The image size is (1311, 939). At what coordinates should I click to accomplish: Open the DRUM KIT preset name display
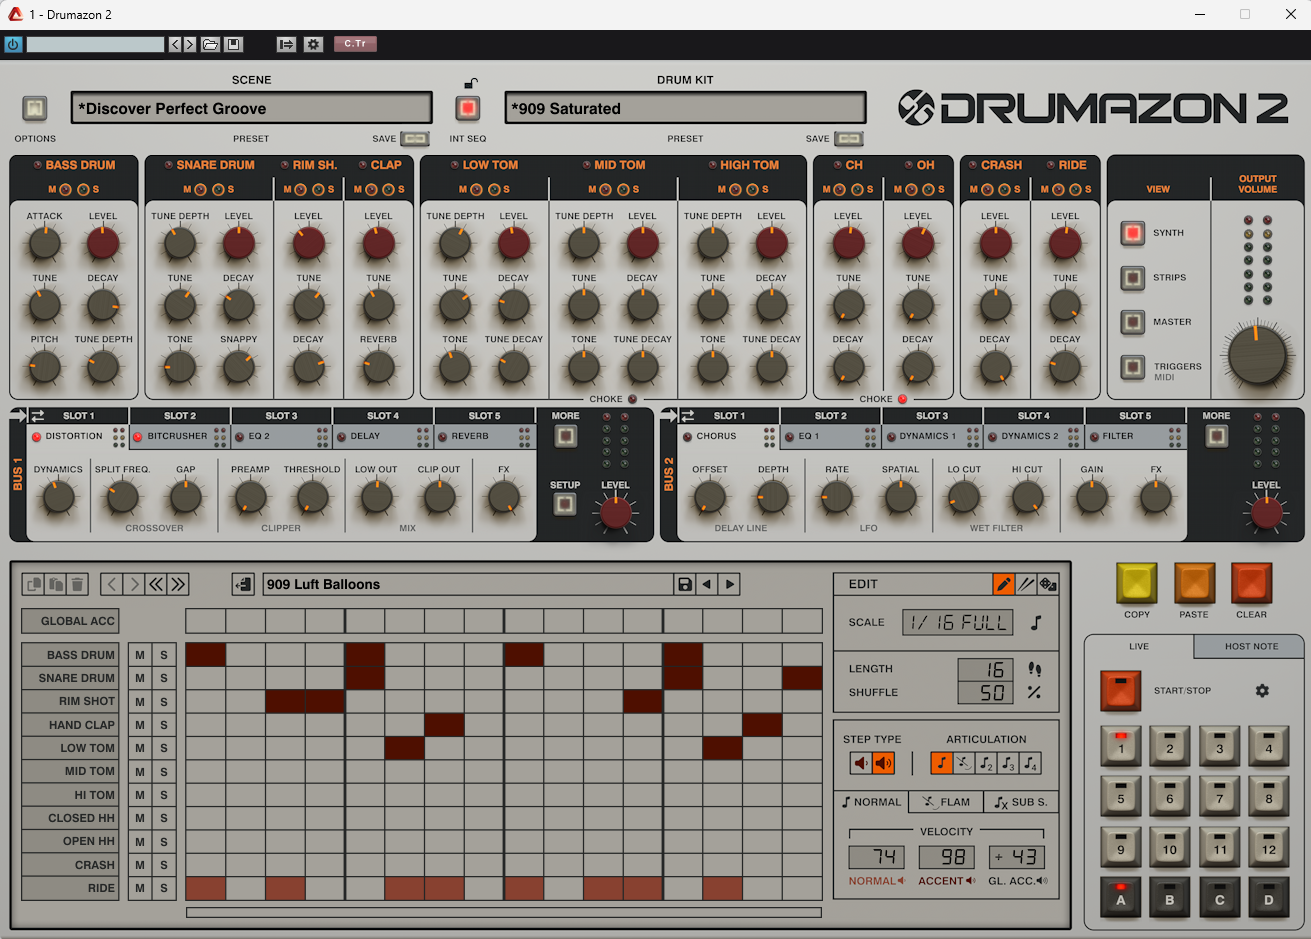coord(685,108)
